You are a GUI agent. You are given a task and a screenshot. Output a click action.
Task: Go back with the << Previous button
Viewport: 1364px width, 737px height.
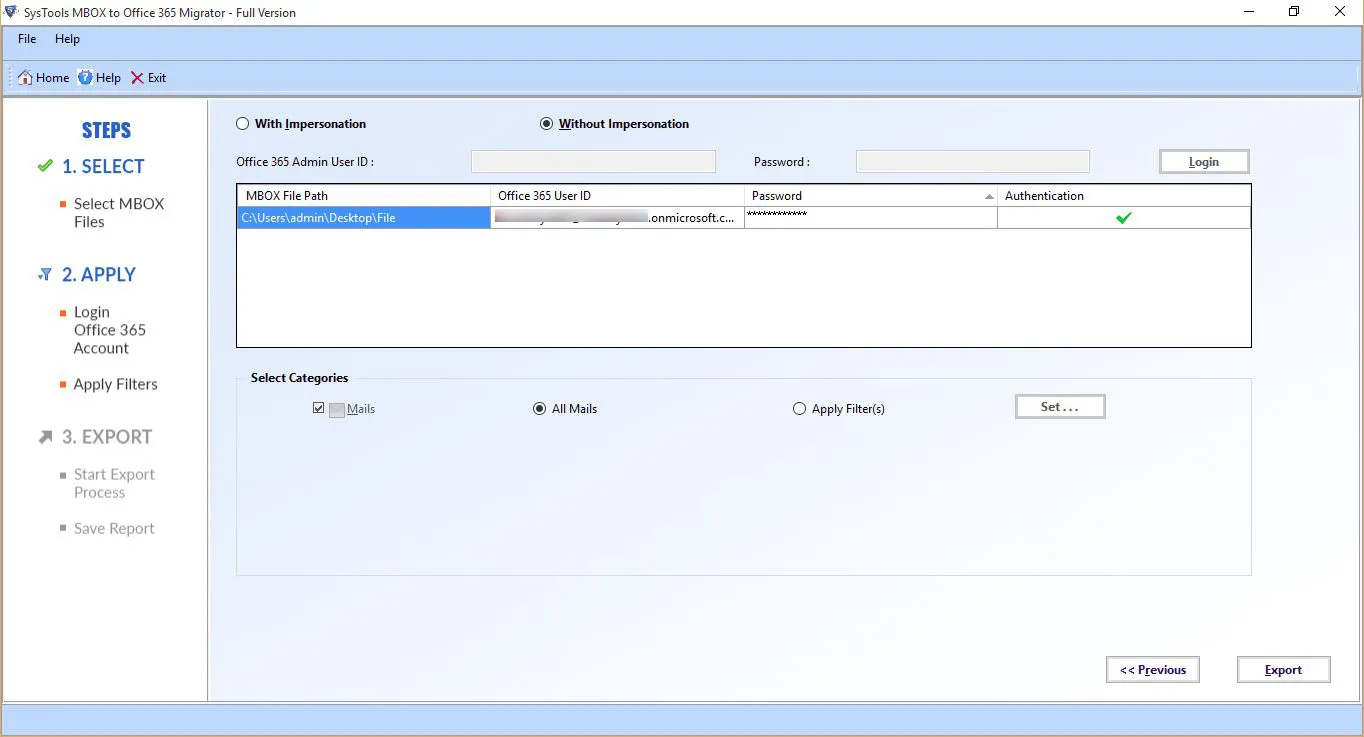1153,670
